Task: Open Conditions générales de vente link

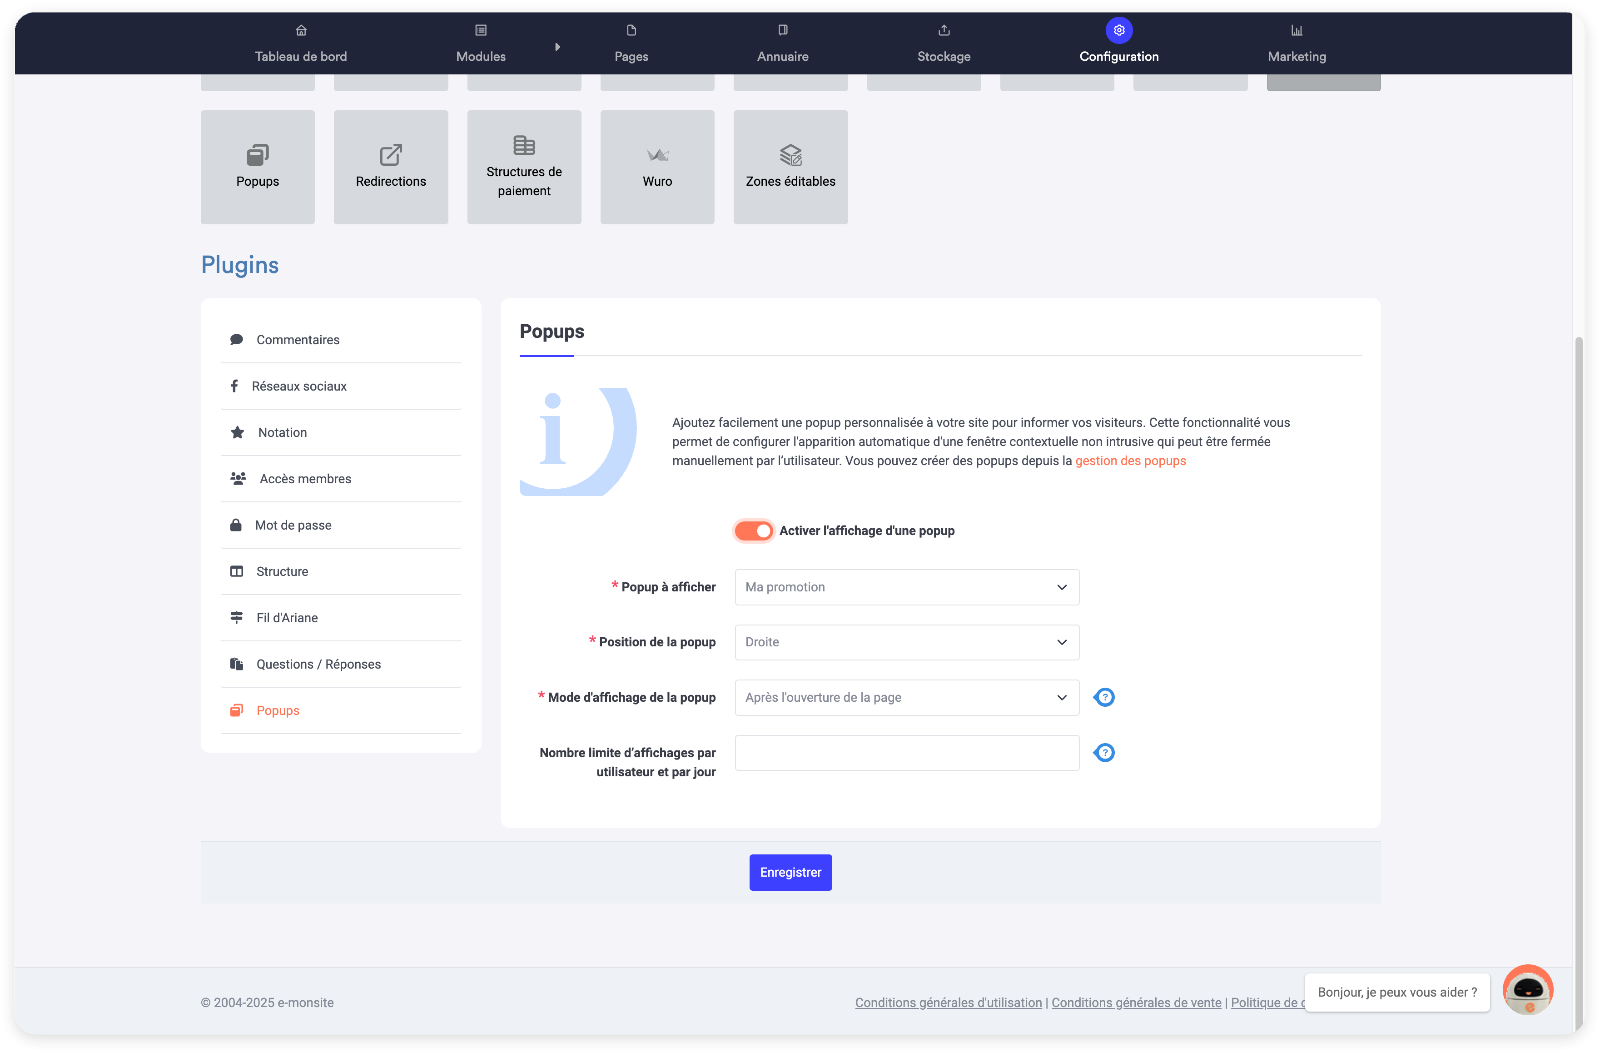Action: pos(1137,1003)
